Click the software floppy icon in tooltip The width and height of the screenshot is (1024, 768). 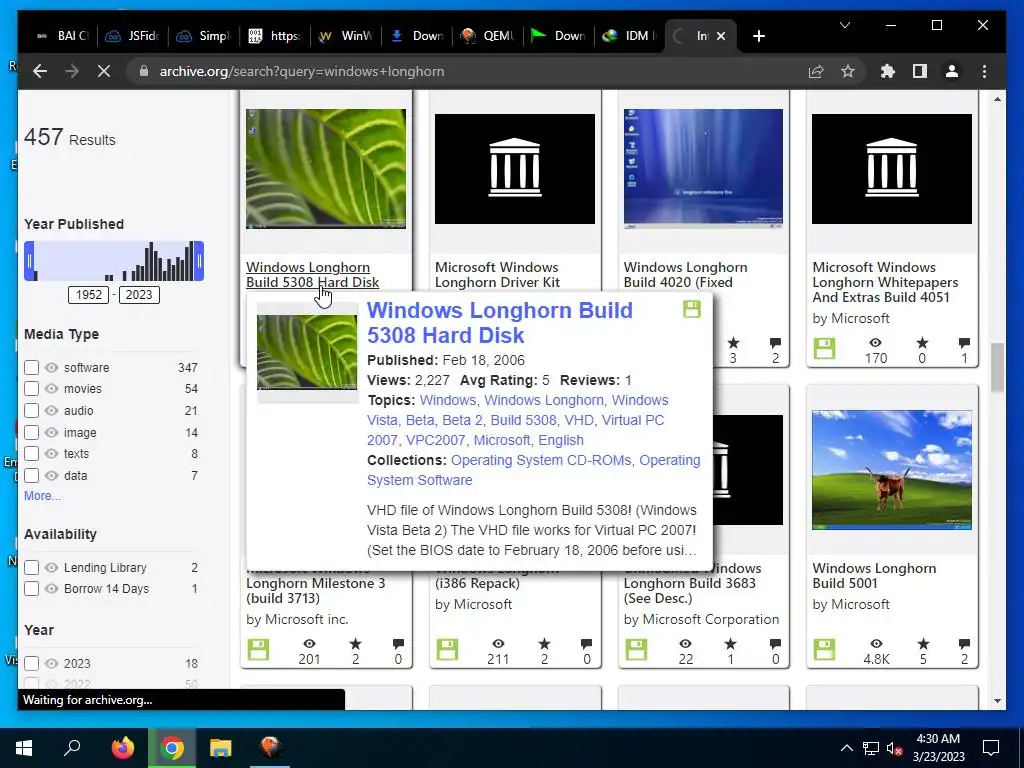[692, 309]
